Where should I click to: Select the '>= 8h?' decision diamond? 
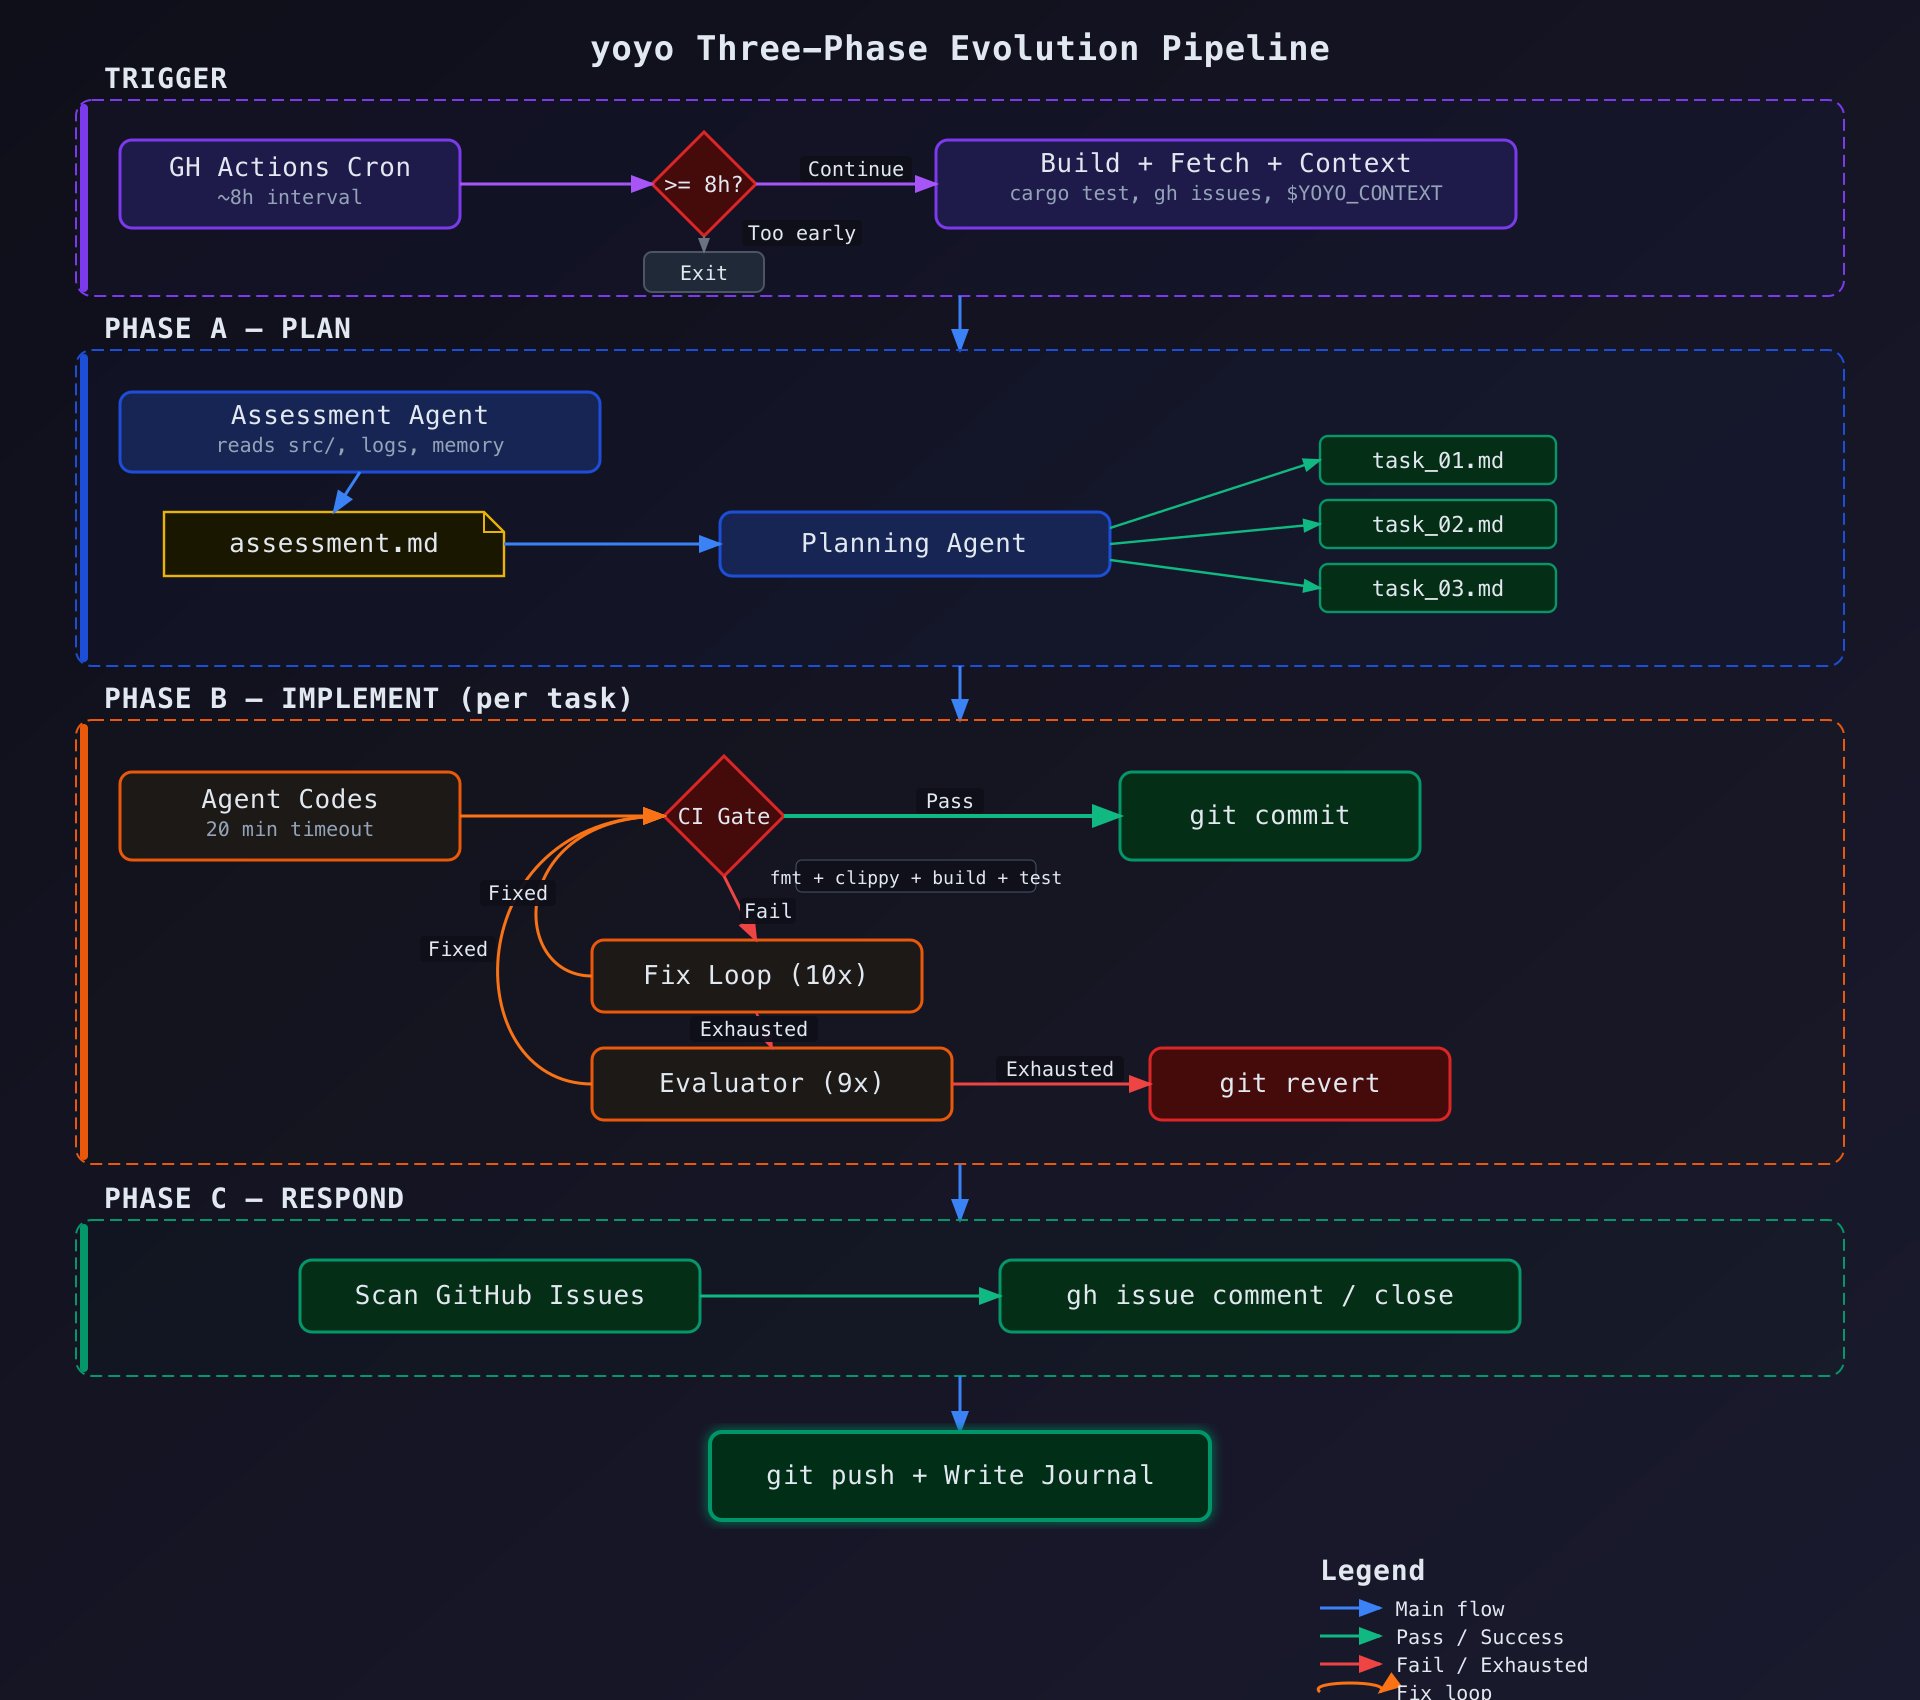(x=704, y=184)
